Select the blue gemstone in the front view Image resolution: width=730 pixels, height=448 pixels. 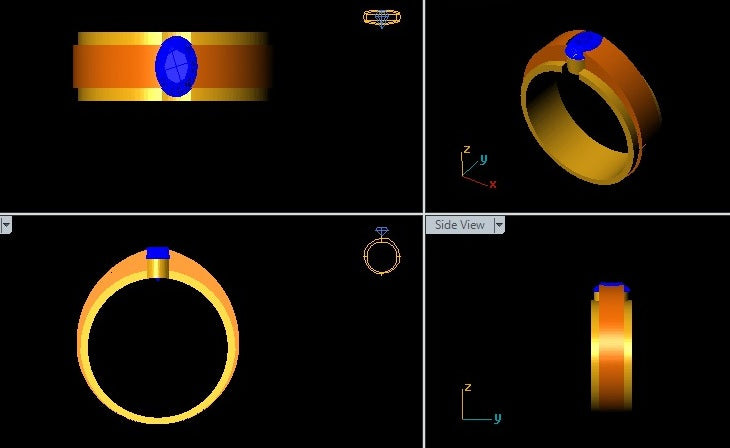tap(158, 253)
